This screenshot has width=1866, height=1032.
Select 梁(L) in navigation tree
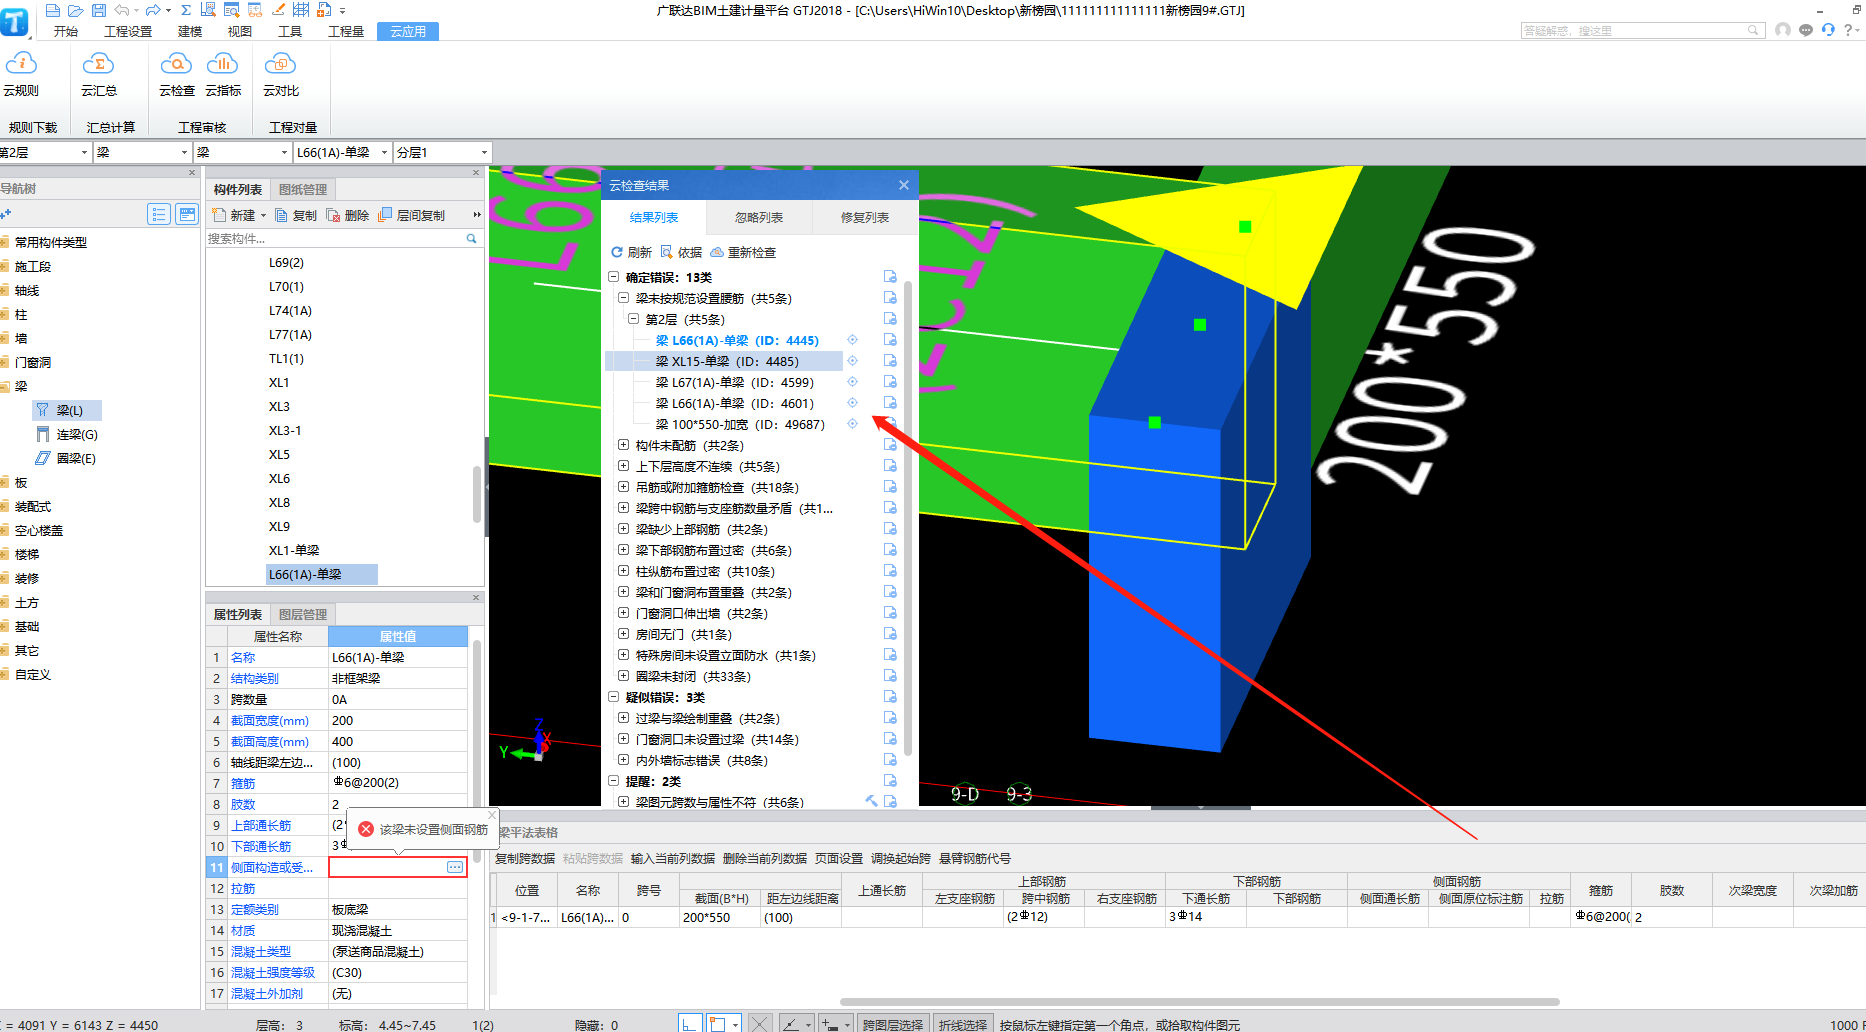(x=68, y=410)
